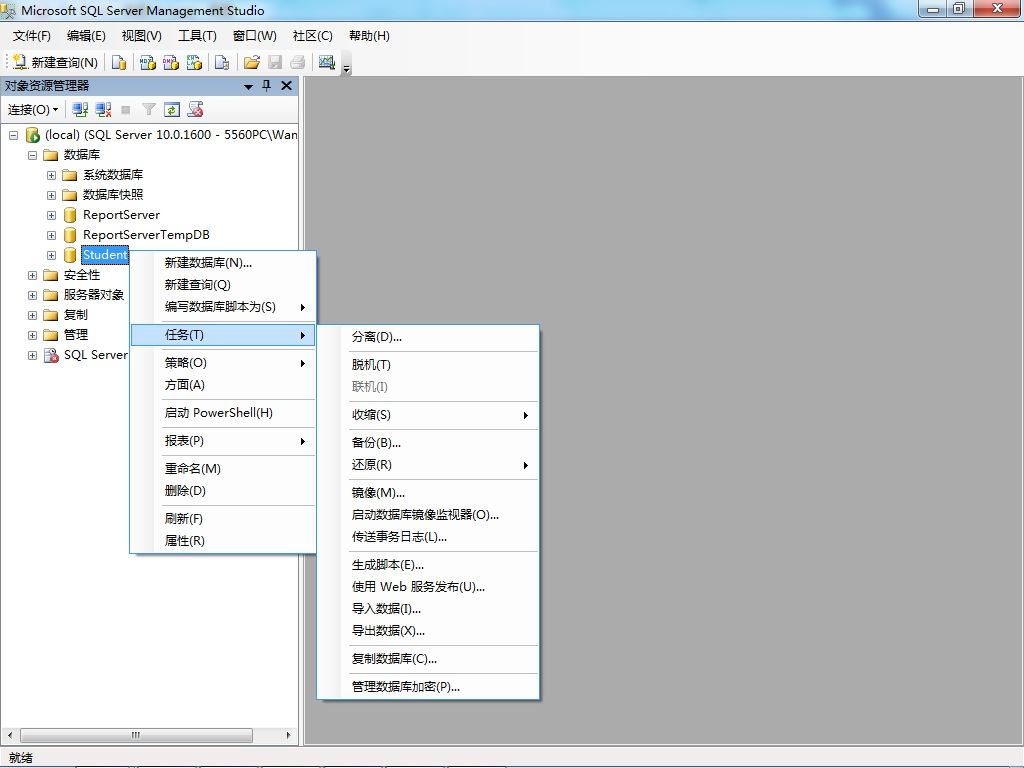
Task: Choose 启动 PowerShell(H)
Action: click(223, 413)
